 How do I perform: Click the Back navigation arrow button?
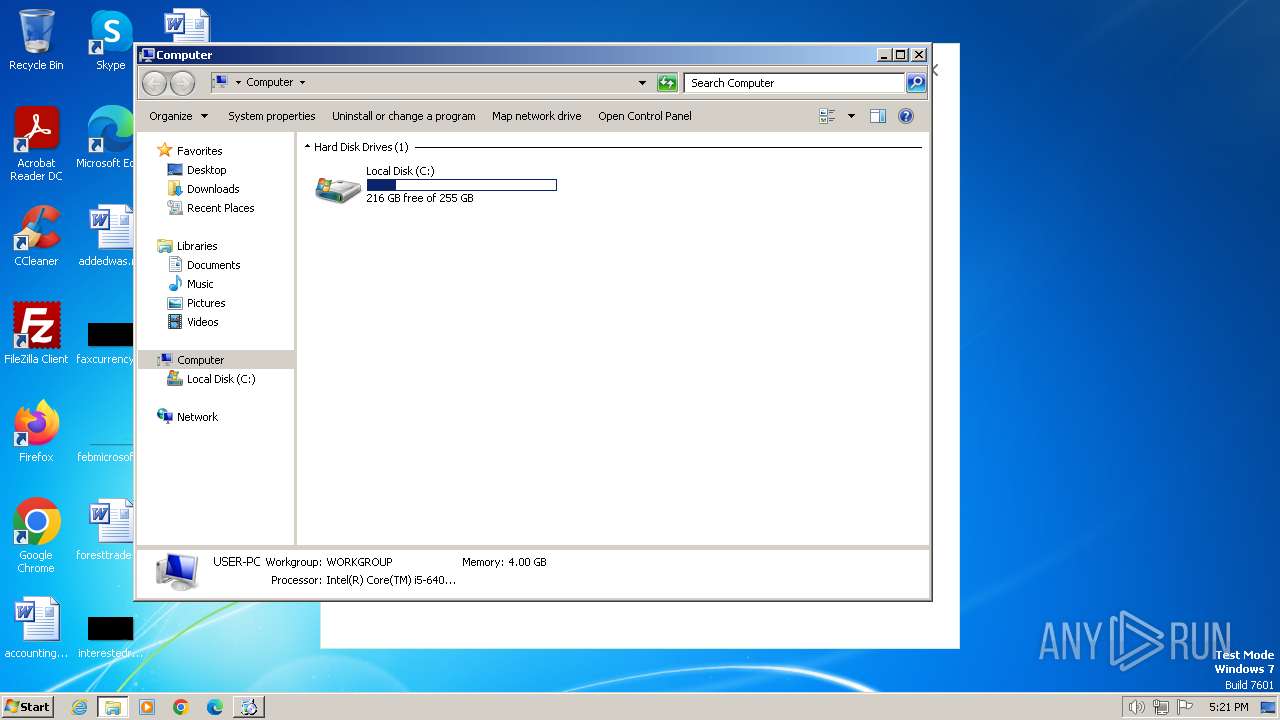point(154,83)
